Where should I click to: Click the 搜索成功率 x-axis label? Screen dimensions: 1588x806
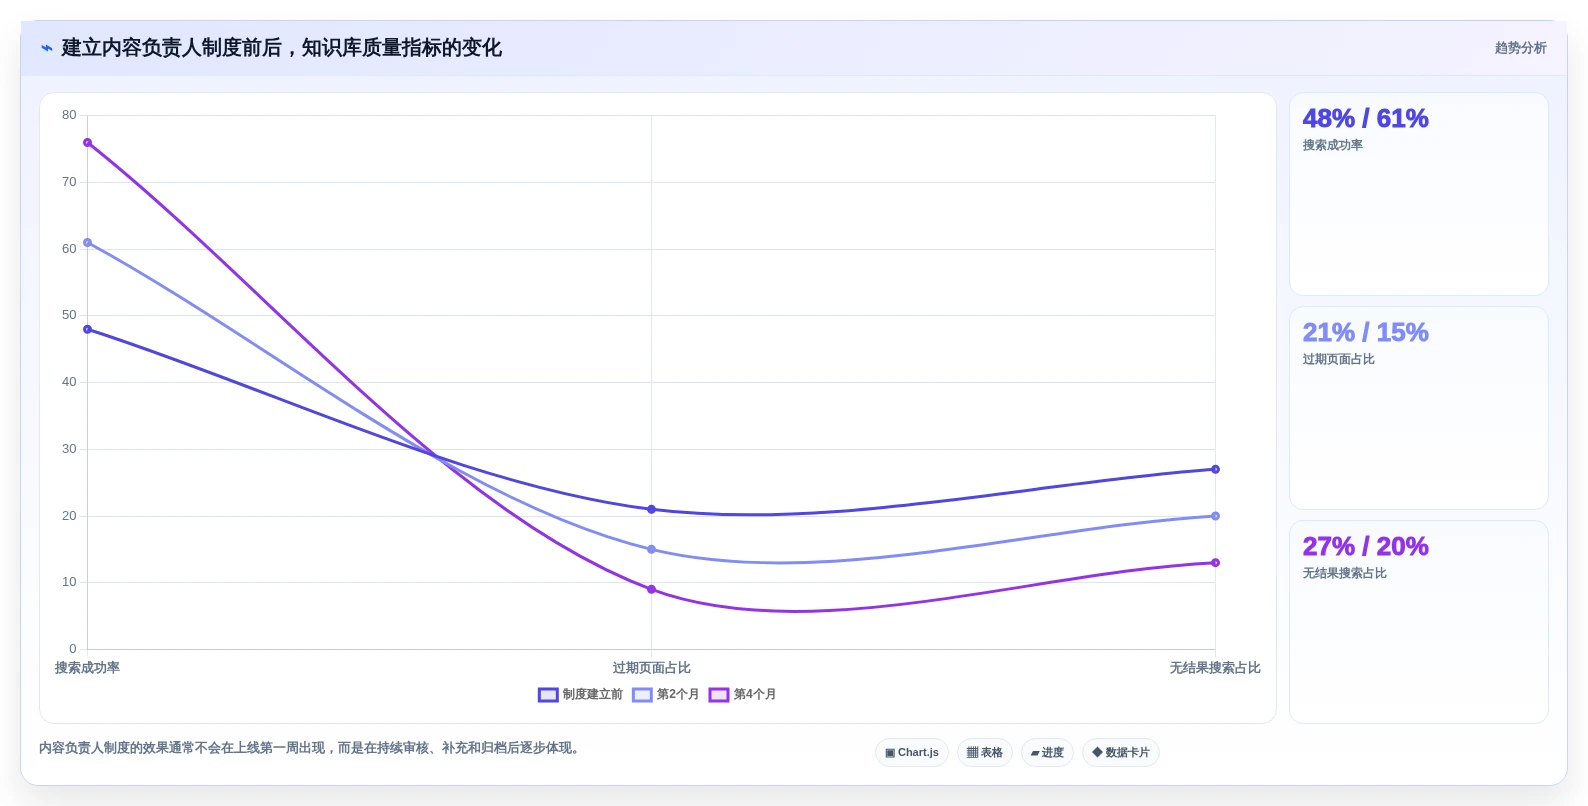pos(87,668)
